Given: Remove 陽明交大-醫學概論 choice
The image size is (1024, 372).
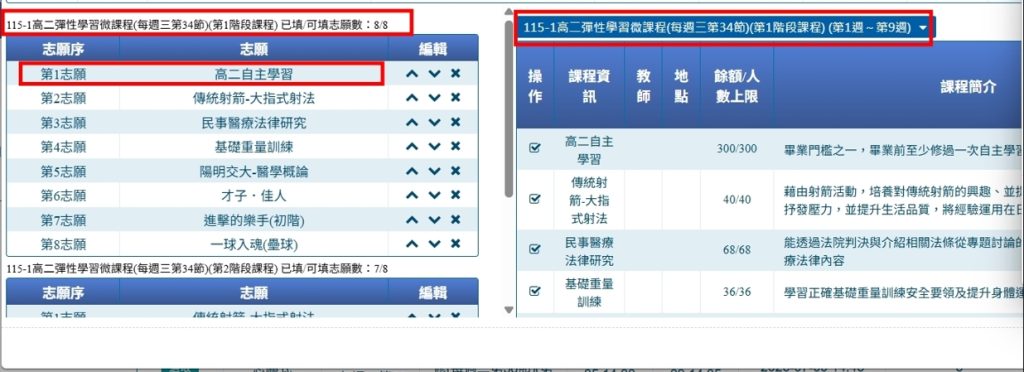Looking at the screenshot, I should pyautogui.click(x=455, y=171).
